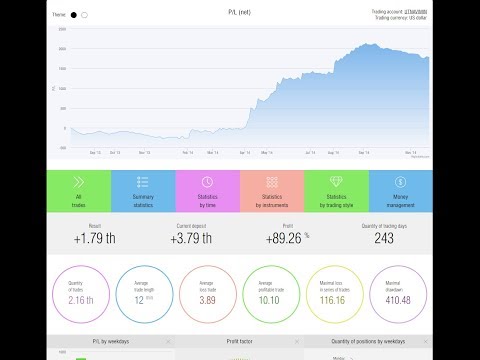
Task: Click the diamond icon for trading style
Action: [336, 182]
